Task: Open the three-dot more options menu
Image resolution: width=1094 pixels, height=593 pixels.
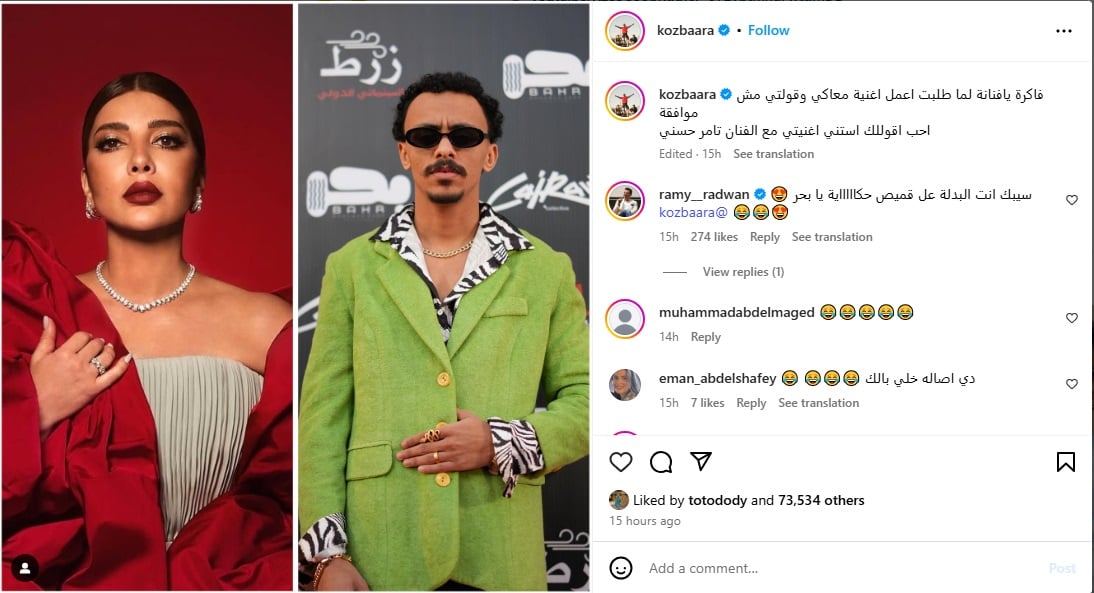Action: [x=1063, y=31]
